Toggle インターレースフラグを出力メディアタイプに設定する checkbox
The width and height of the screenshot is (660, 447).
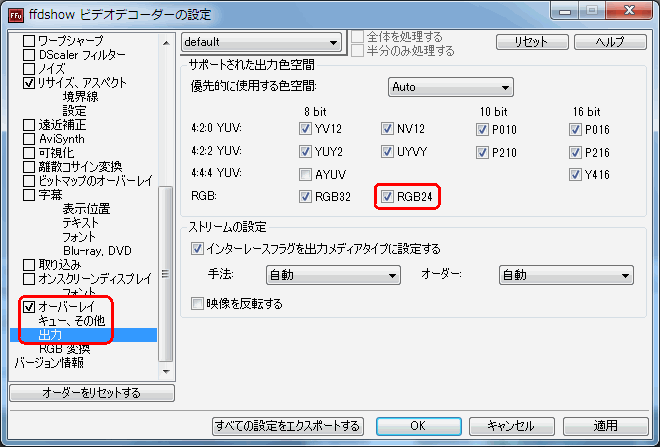point(197,249)
